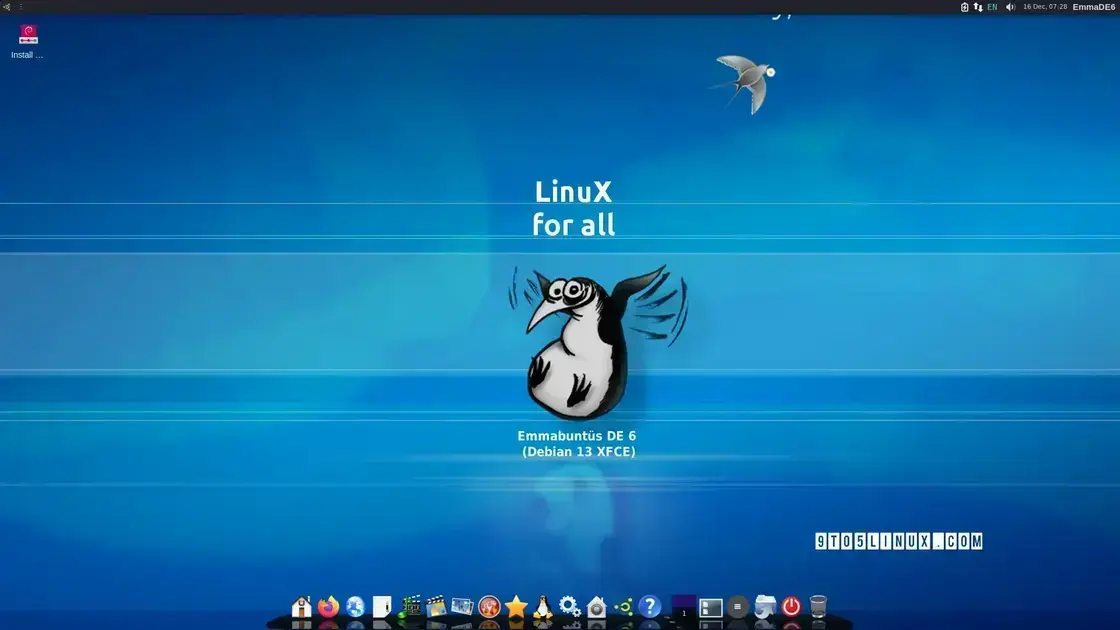Open the green audio-video film icon in dock
The height and width of the screenshot is (630, 1120).
tap(409, 606)
